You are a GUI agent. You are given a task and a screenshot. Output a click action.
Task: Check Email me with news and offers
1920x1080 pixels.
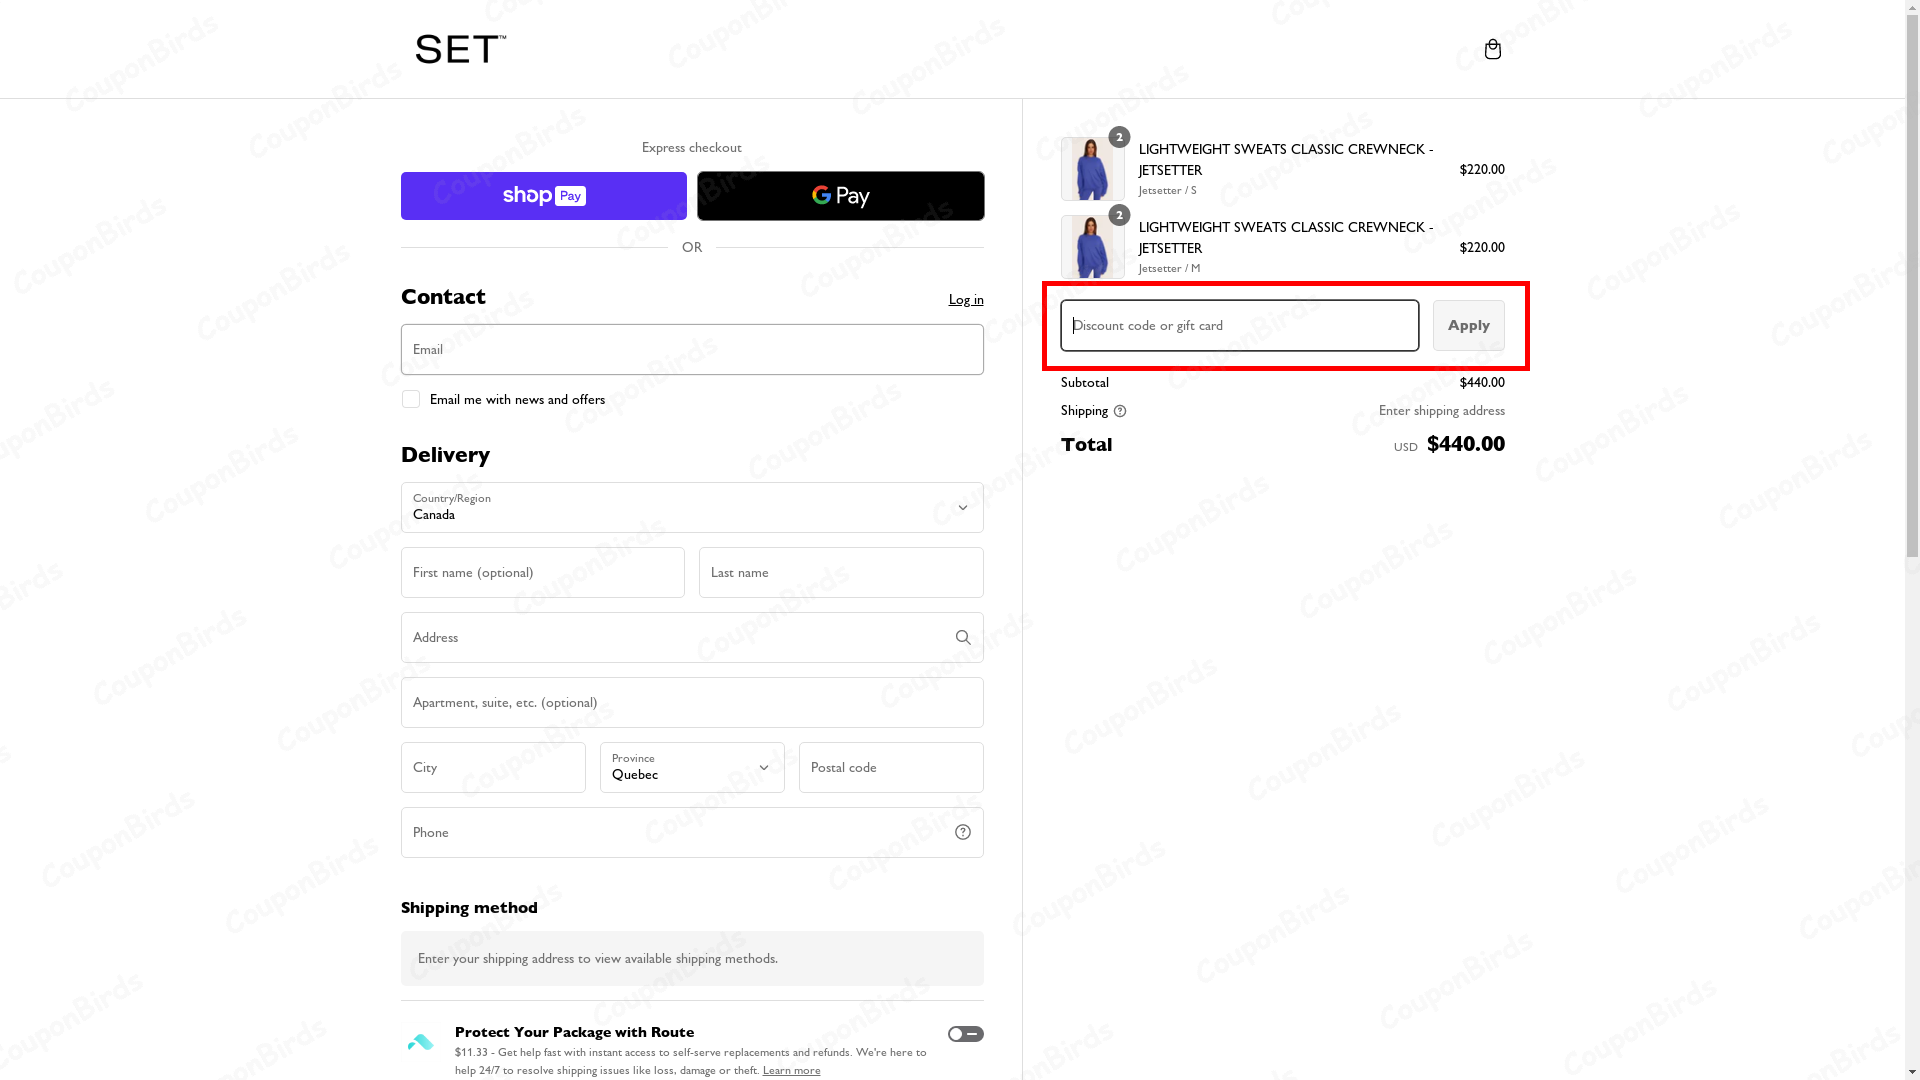(x=410, y=398)
